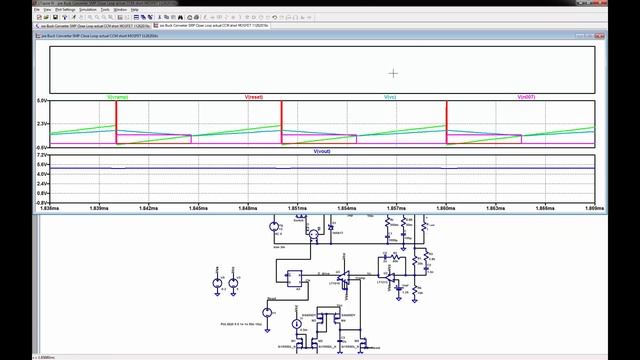This screenshot has height=360, width=640.
Task: Open the Help menu
Action: click(134, 9)
